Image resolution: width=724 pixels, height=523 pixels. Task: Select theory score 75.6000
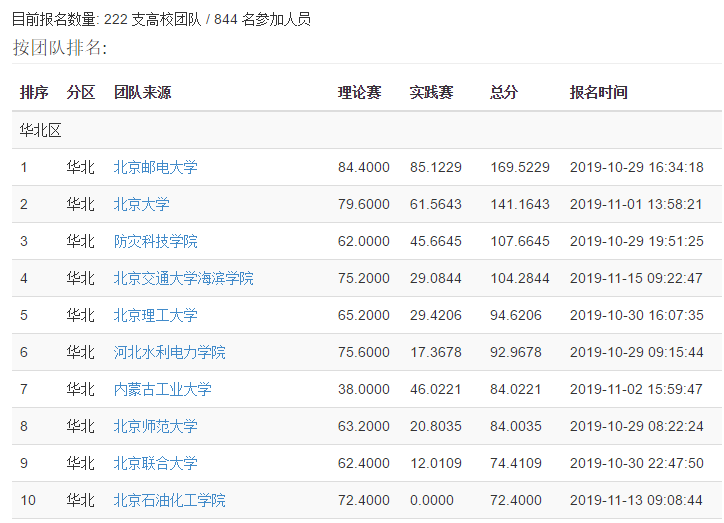coord(364,352)
